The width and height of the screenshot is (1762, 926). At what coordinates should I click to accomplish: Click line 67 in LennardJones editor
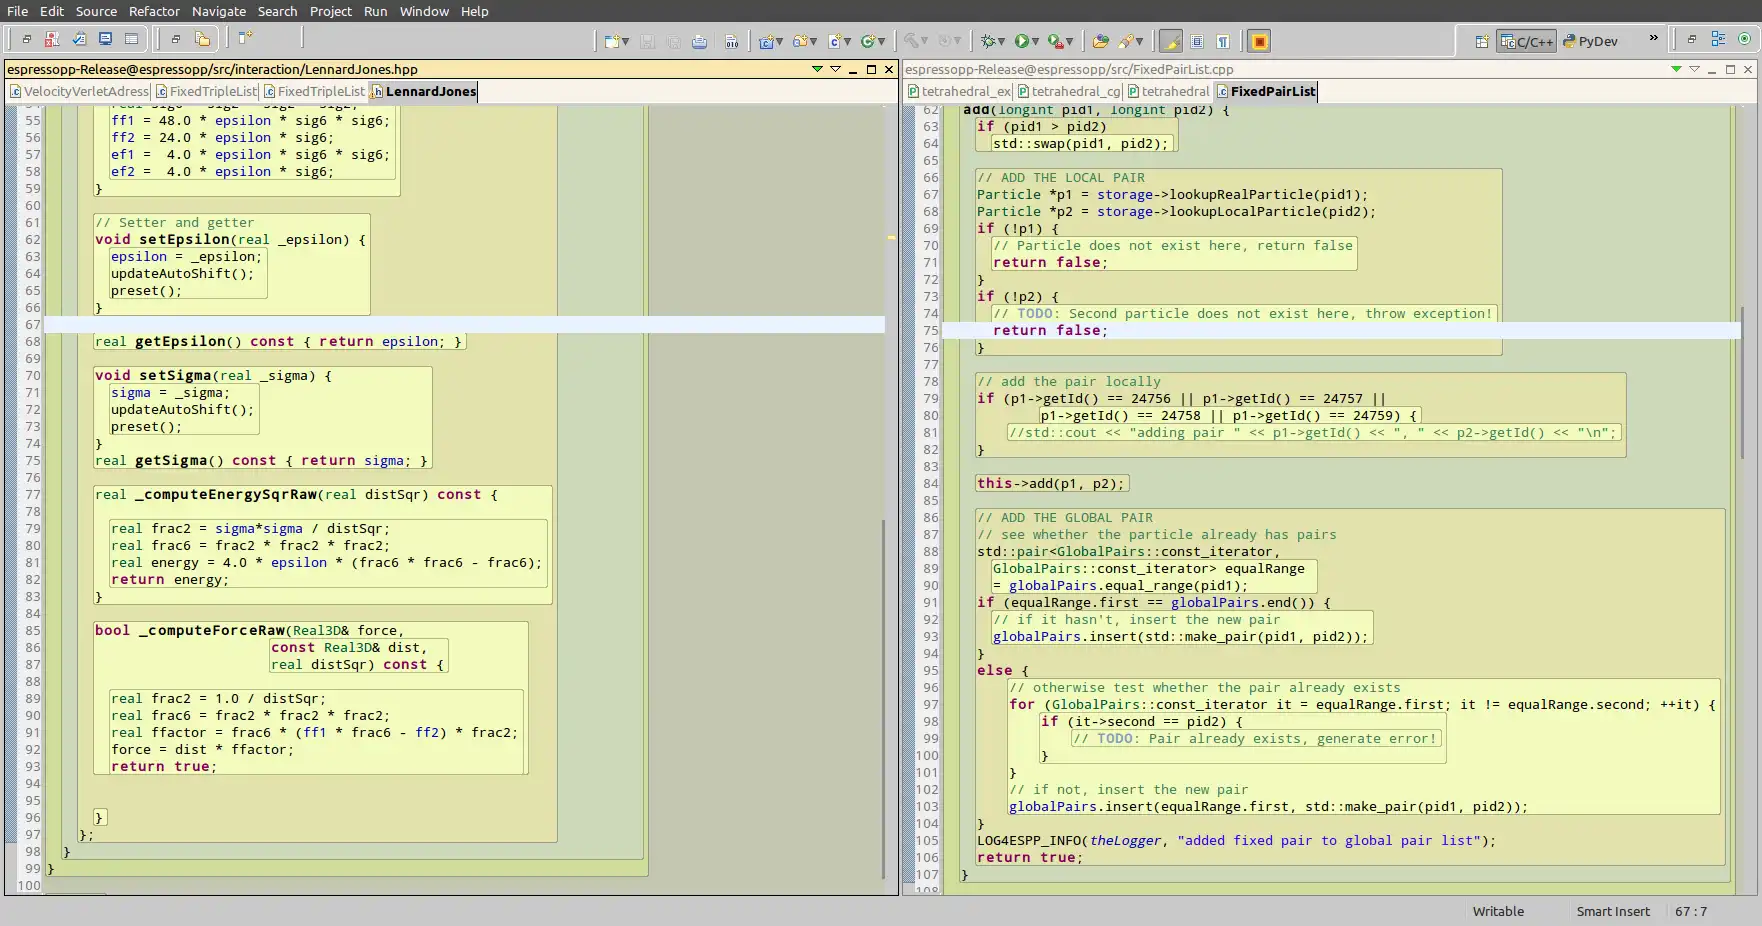pos(465,324)
